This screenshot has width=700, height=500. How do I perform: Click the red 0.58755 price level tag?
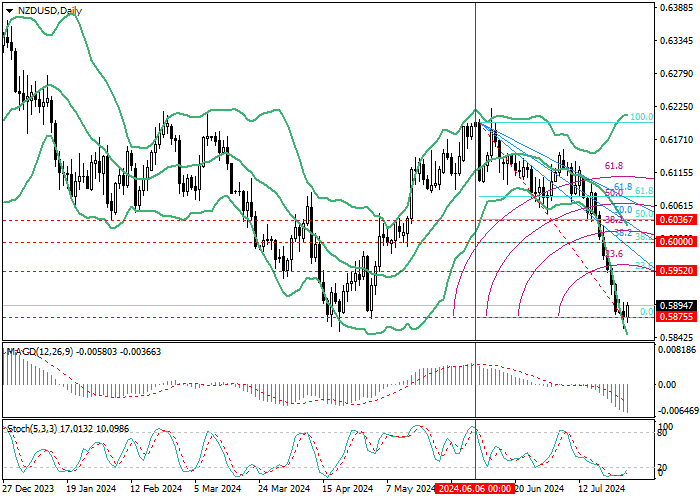676,316
